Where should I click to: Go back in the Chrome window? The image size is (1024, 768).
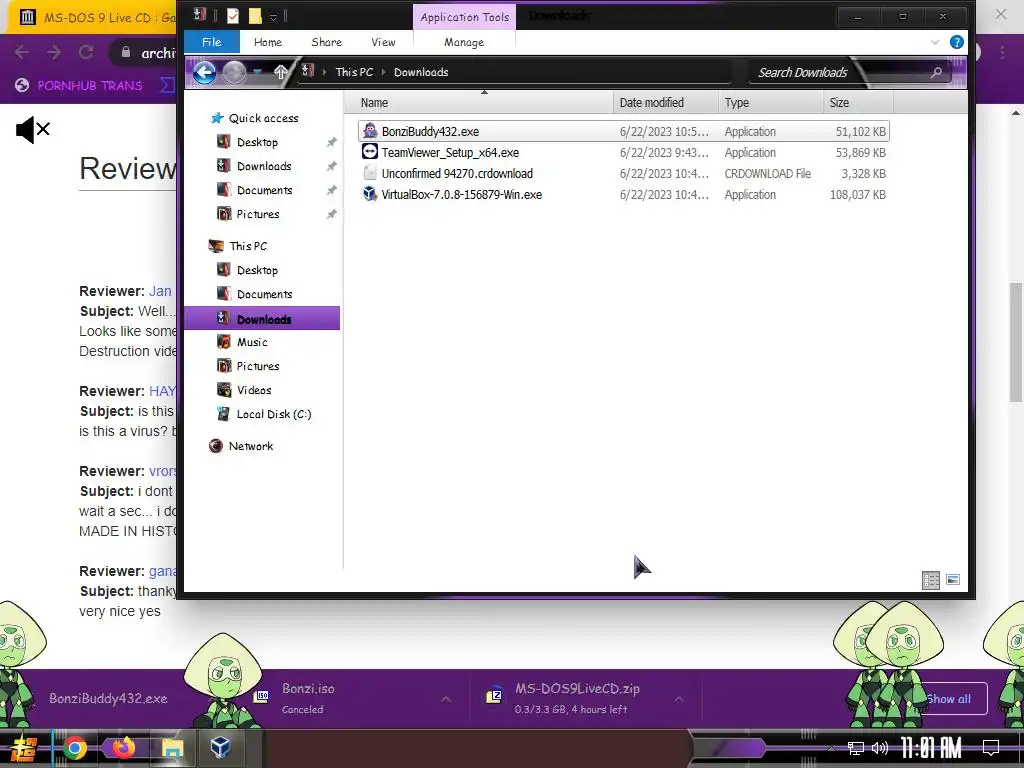pyautogui.click(x=22, y=52)
